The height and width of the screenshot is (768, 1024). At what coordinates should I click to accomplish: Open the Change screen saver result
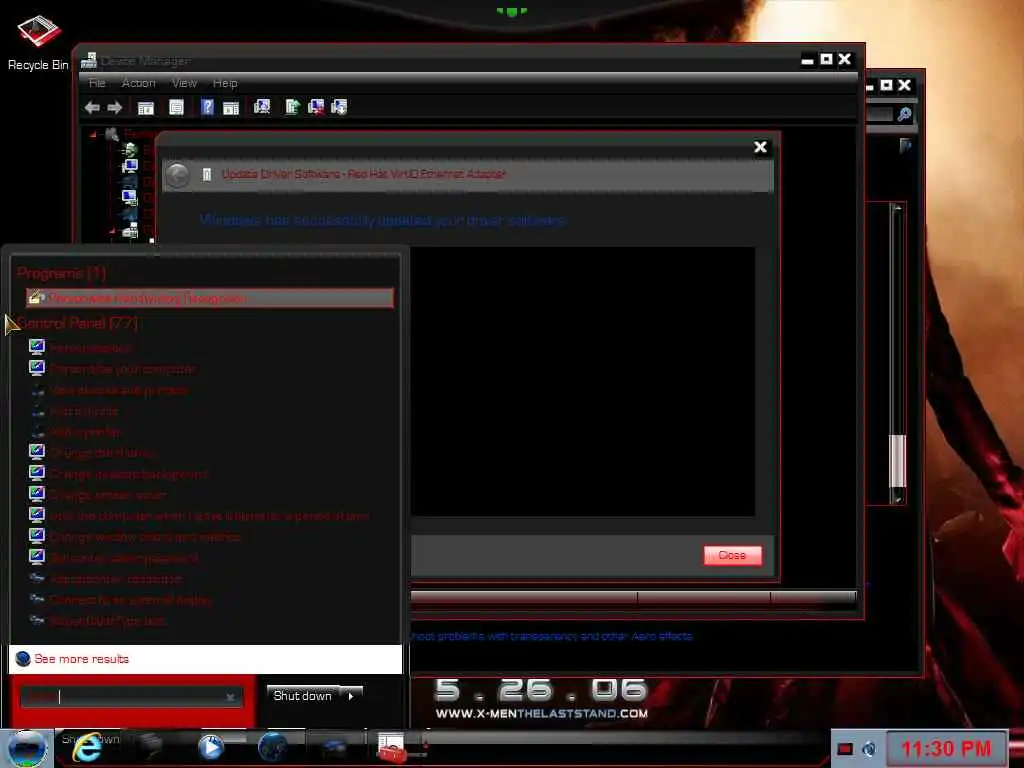98,494
